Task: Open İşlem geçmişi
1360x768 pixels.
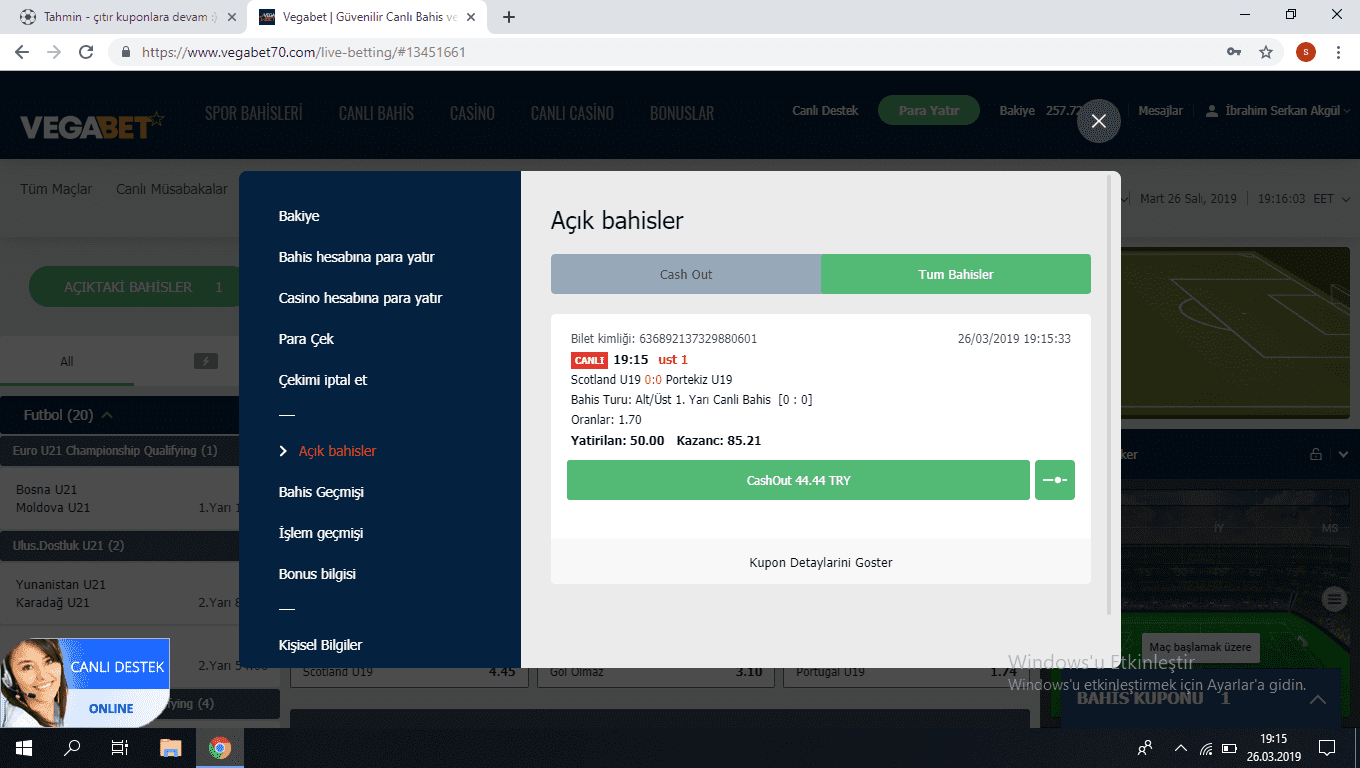Action: click(x=321, y=533)
